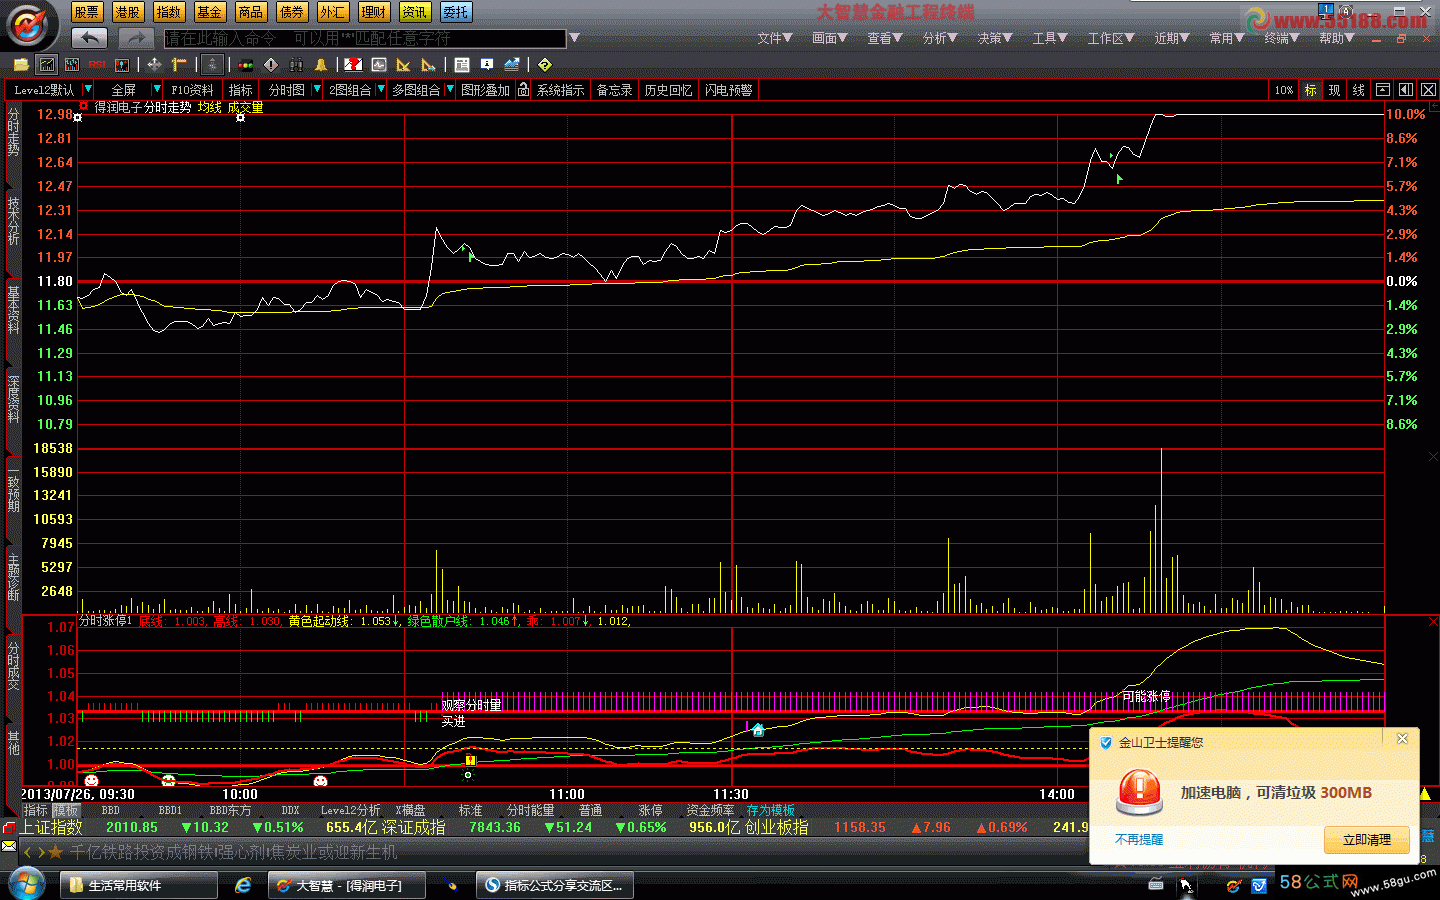Click the small house marker on indicator chart
Screen dimensions: 1440x900
pos(758,730)
